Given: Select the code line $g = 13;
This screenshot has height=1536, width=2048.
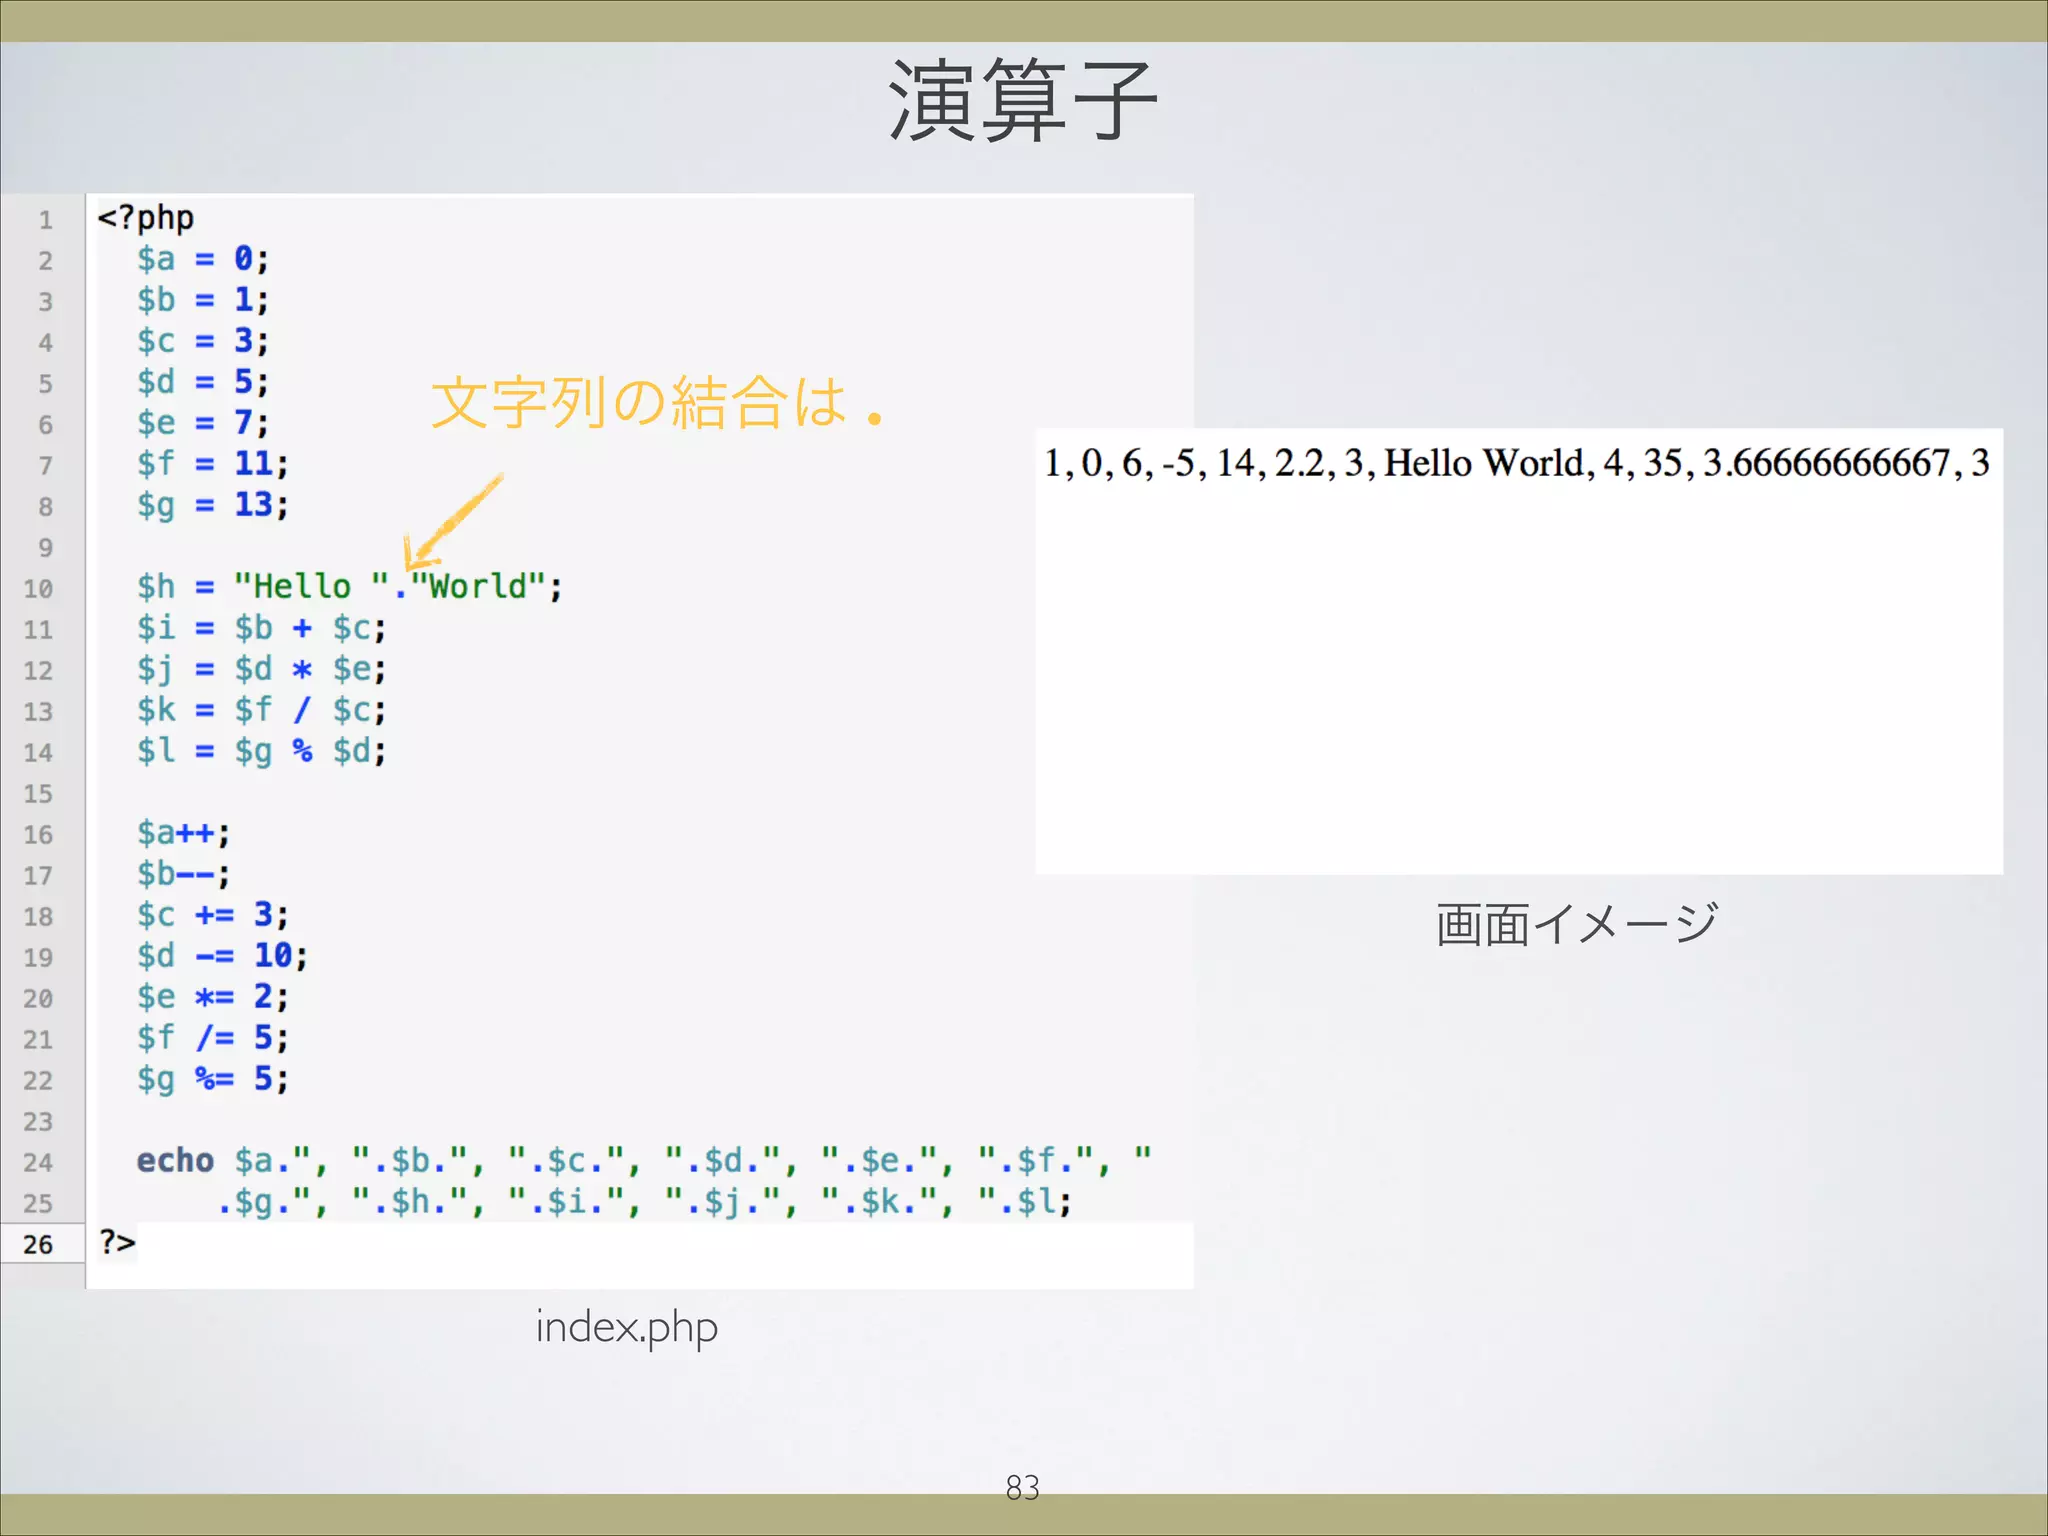Looking at the screenshot, I should click(x=213, y=505).
